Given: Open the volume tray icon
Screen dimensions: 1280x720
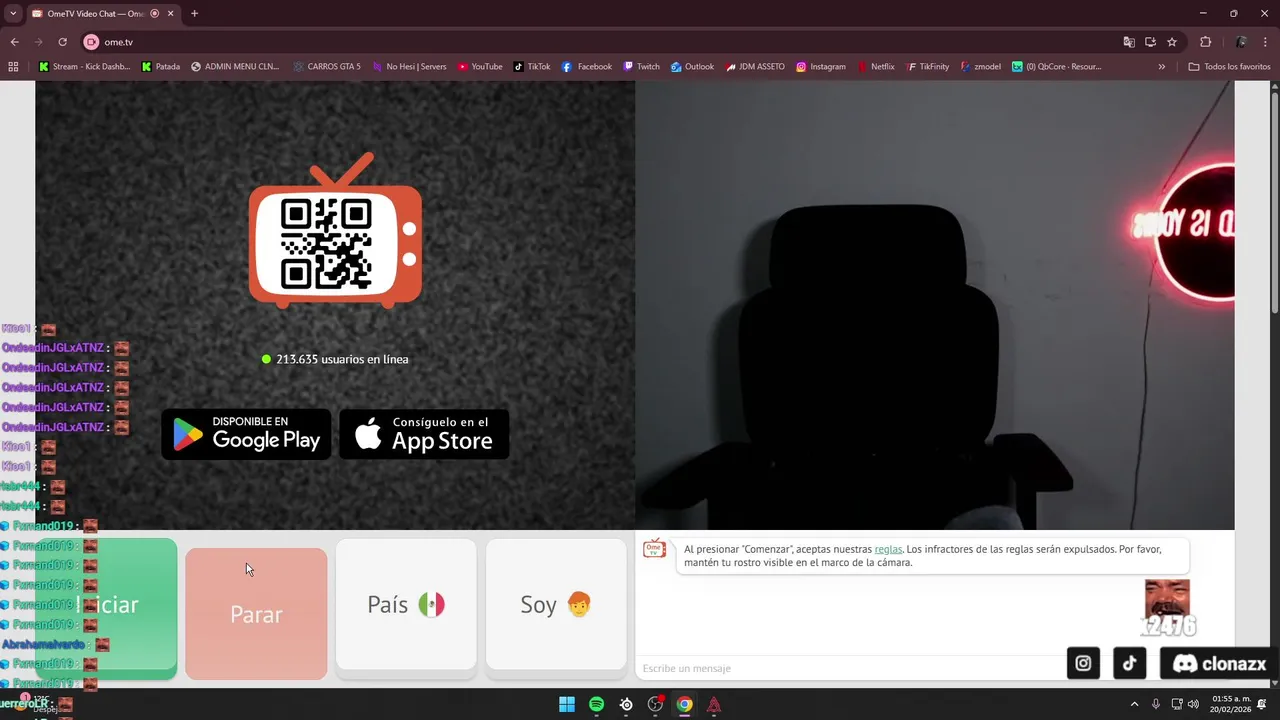Looking at the screenshot, I should tap(1193, 704).
